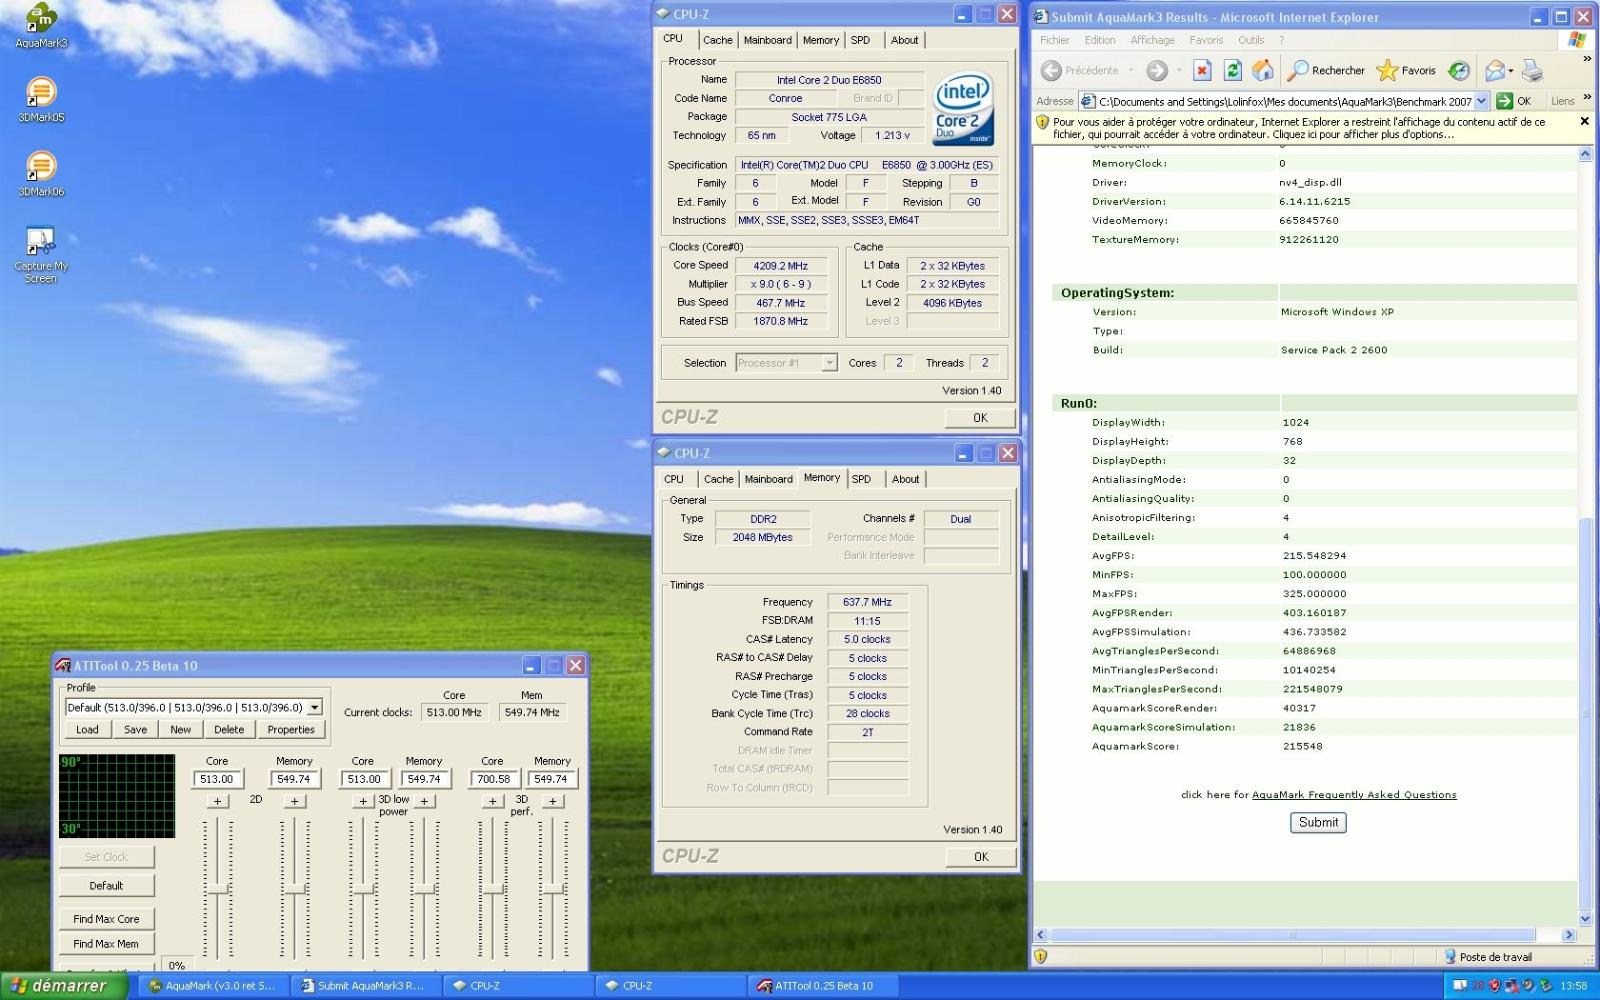The width and height of the screenshot is (1600, 1000).
Task: Open the Processor #1 selection dropdown
Action: click(829, 363)
